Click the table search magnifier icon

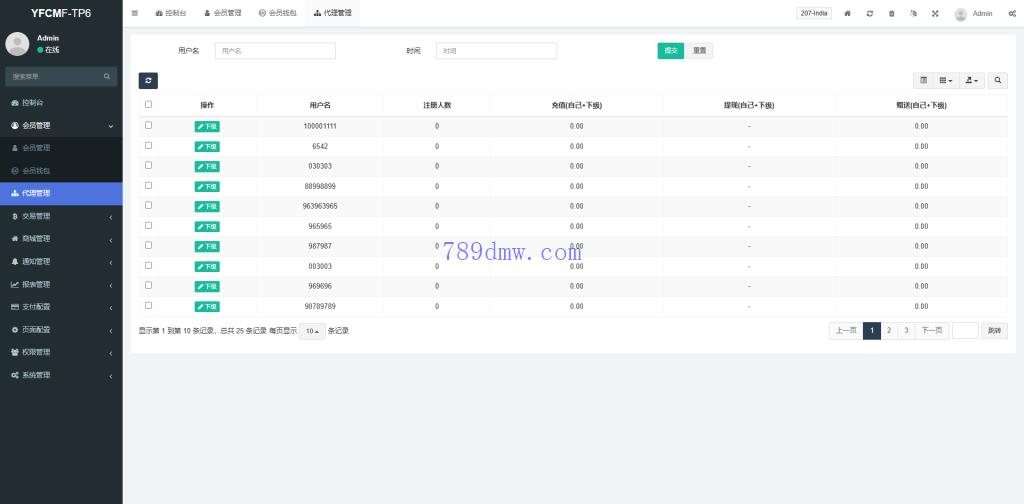(x=998, y=80)
